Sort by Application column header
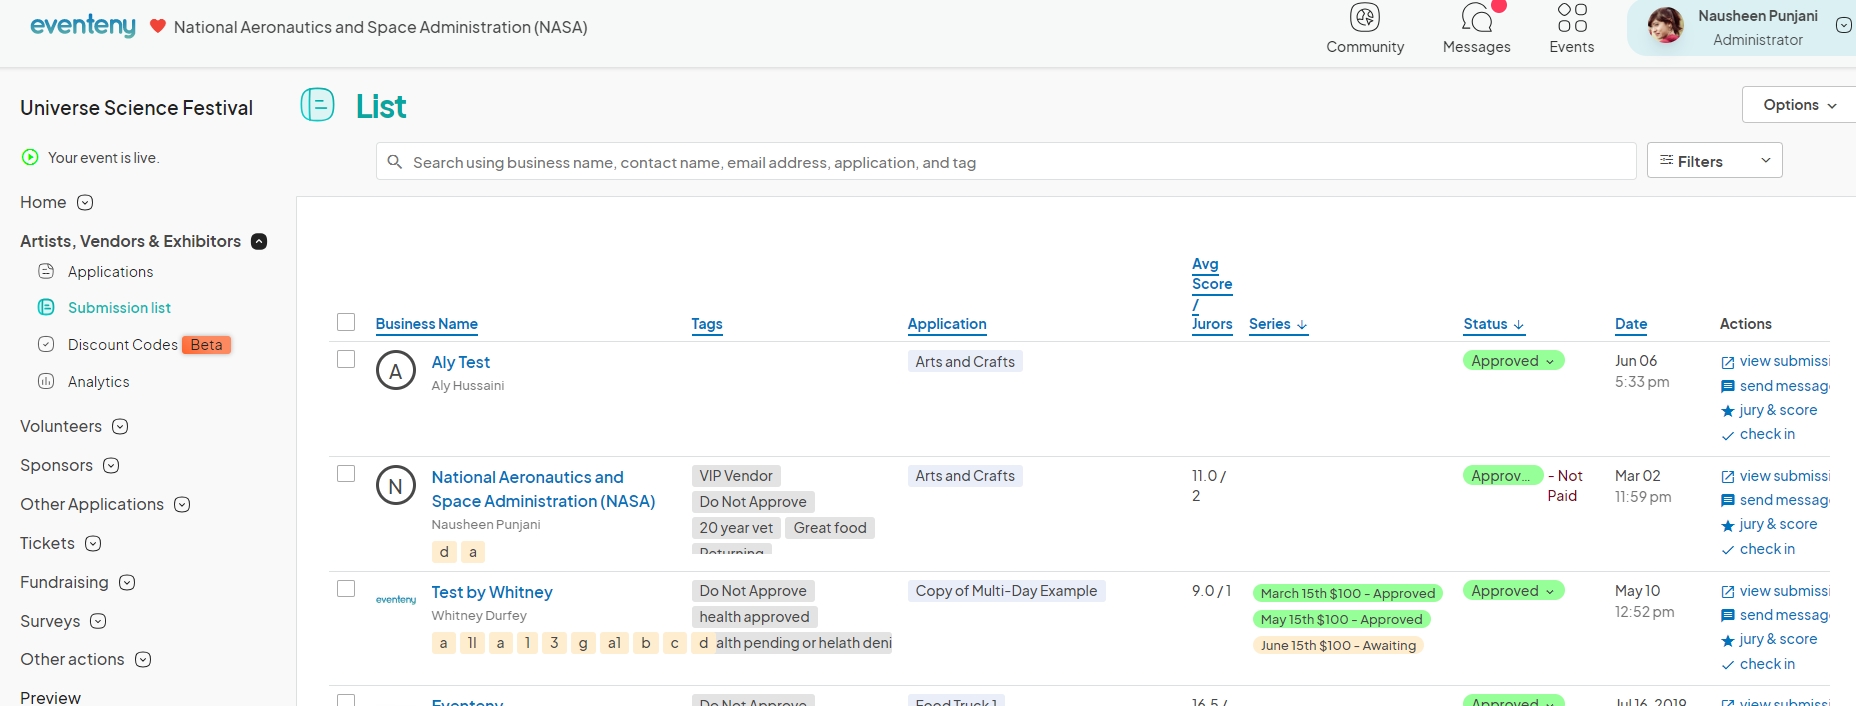 point(947,324)
